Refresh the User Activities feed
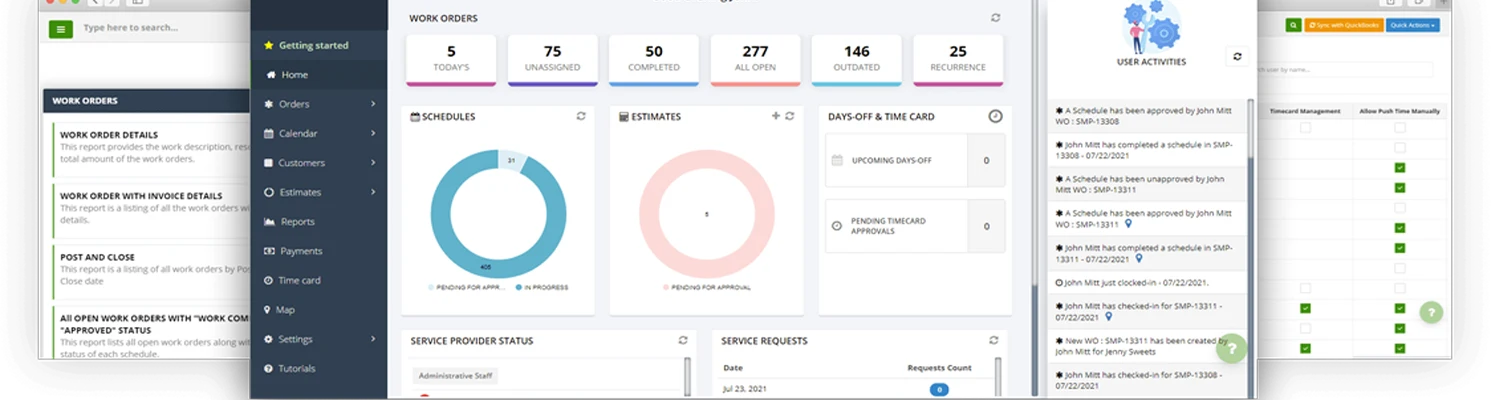Viewport: 1505px width, 400px height. point(1237,57)
